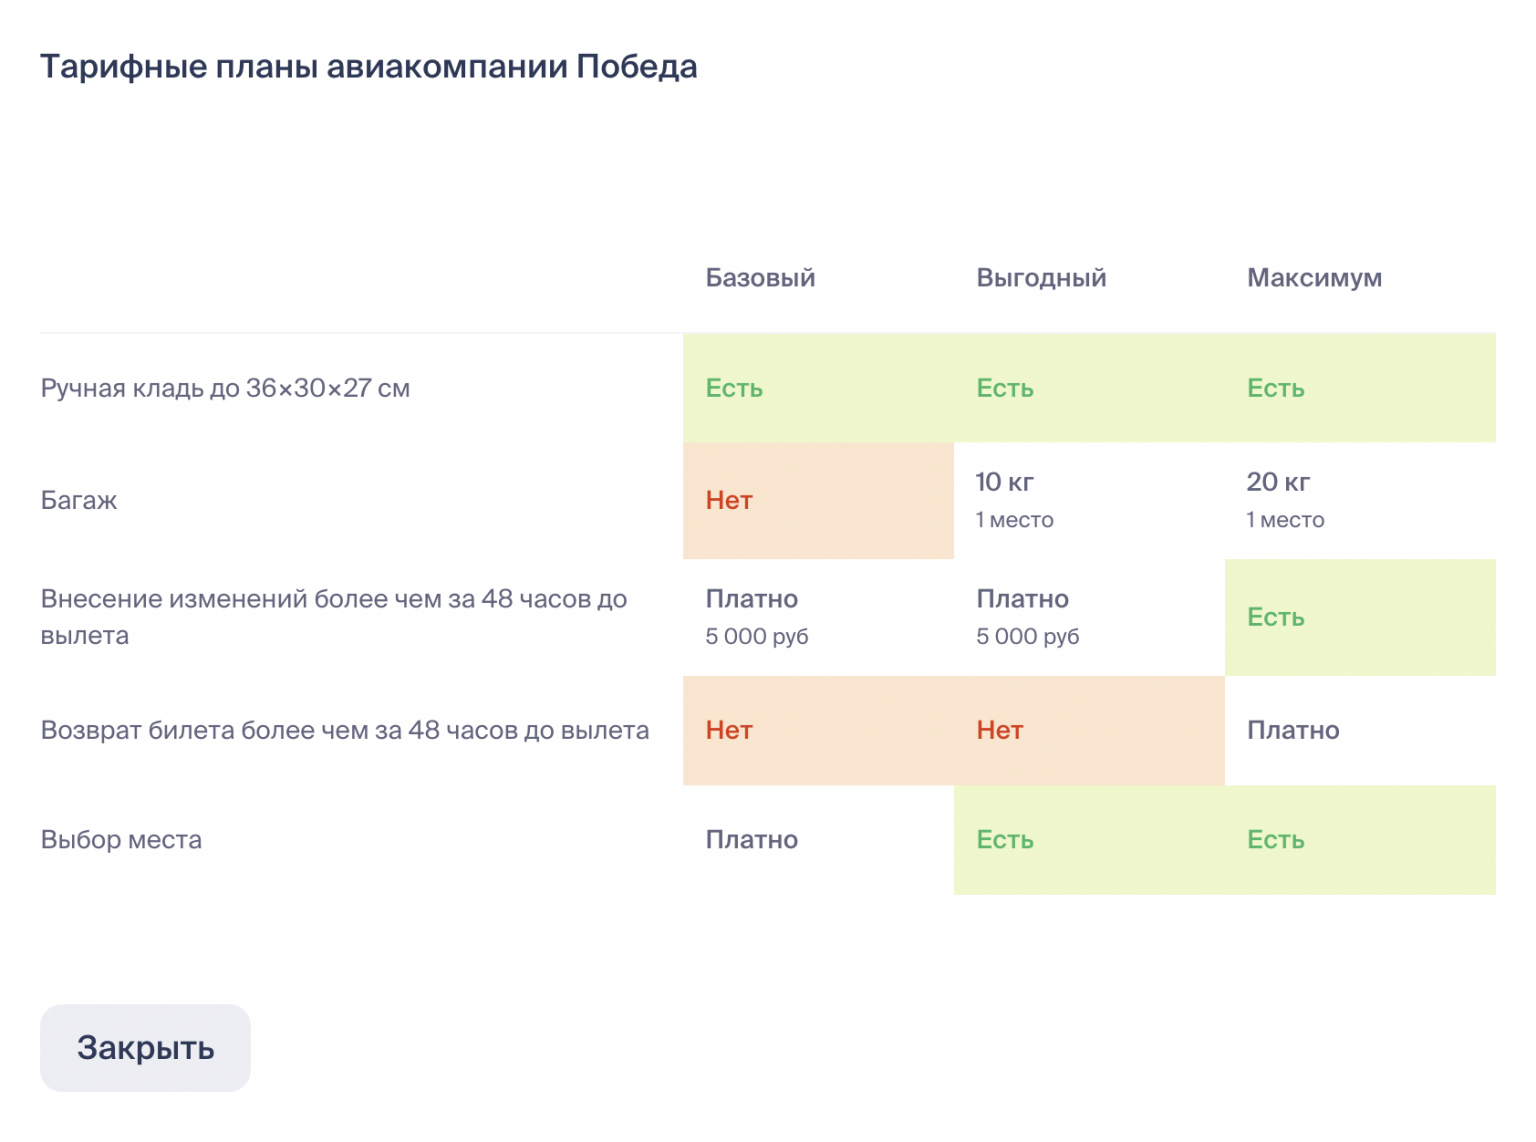Click Выгодный Платно 5 000 руб changes cell
This screenshot has width=1536, height=1142.
click(x=1028, y=616)
